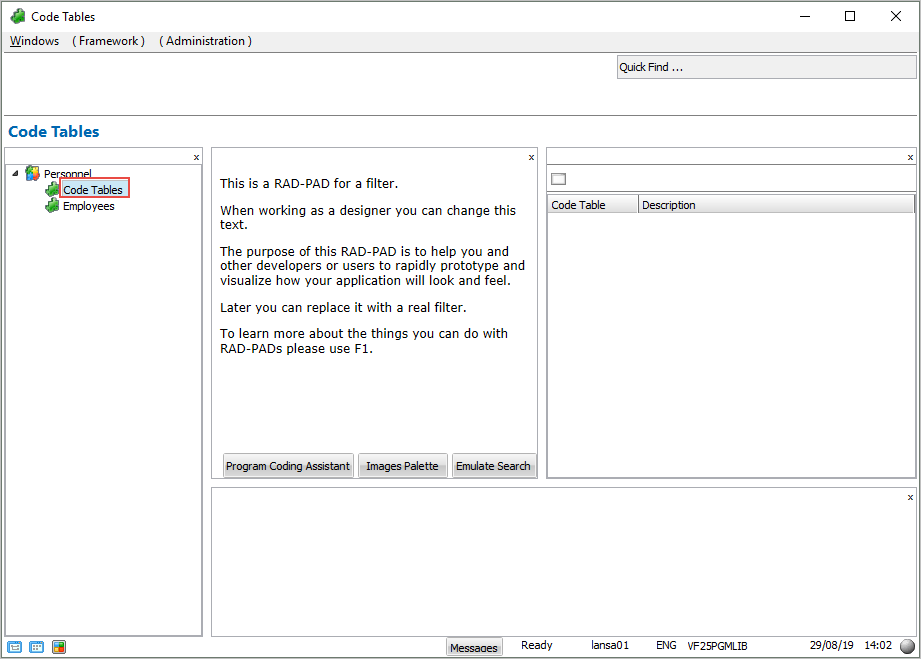Sort by Description column header

pos(776,204)
